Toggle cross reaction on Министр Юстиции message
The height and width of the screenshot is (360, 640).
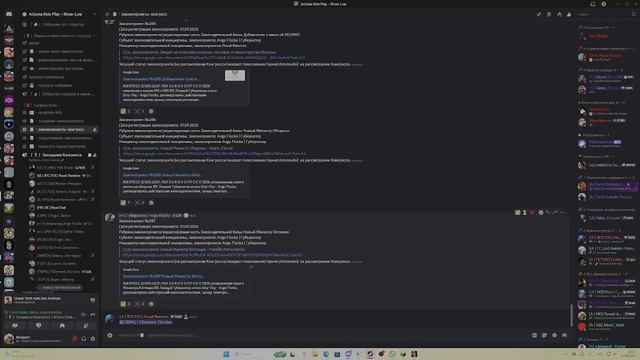click(139, 304)
